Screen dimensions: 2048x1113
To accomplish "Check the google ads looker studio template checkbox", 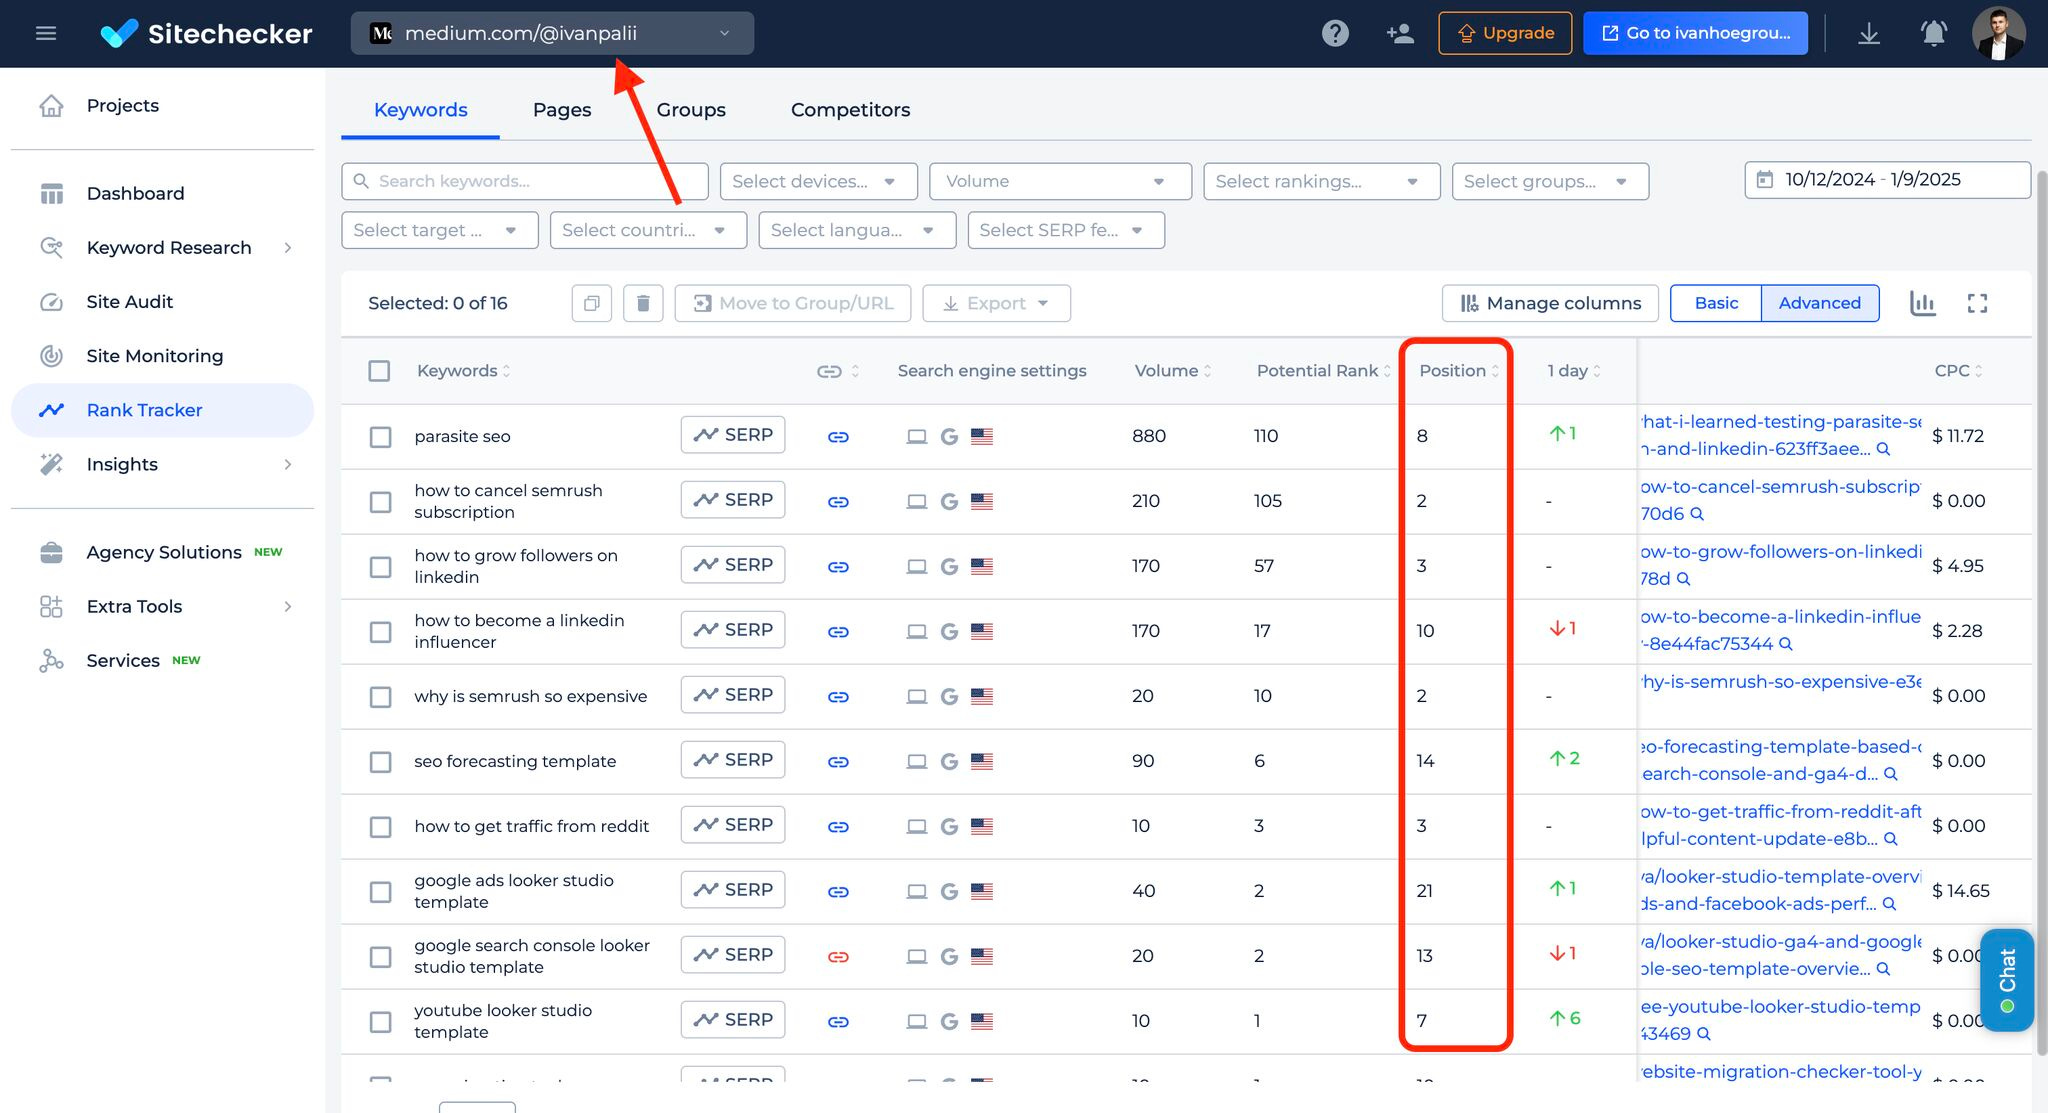I will tap(380, 892).
